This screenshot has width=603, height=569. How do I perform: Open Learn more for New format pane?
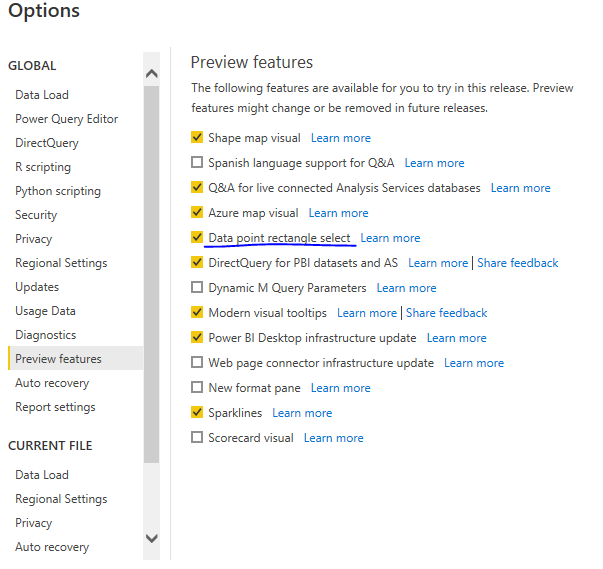(341, 388)
